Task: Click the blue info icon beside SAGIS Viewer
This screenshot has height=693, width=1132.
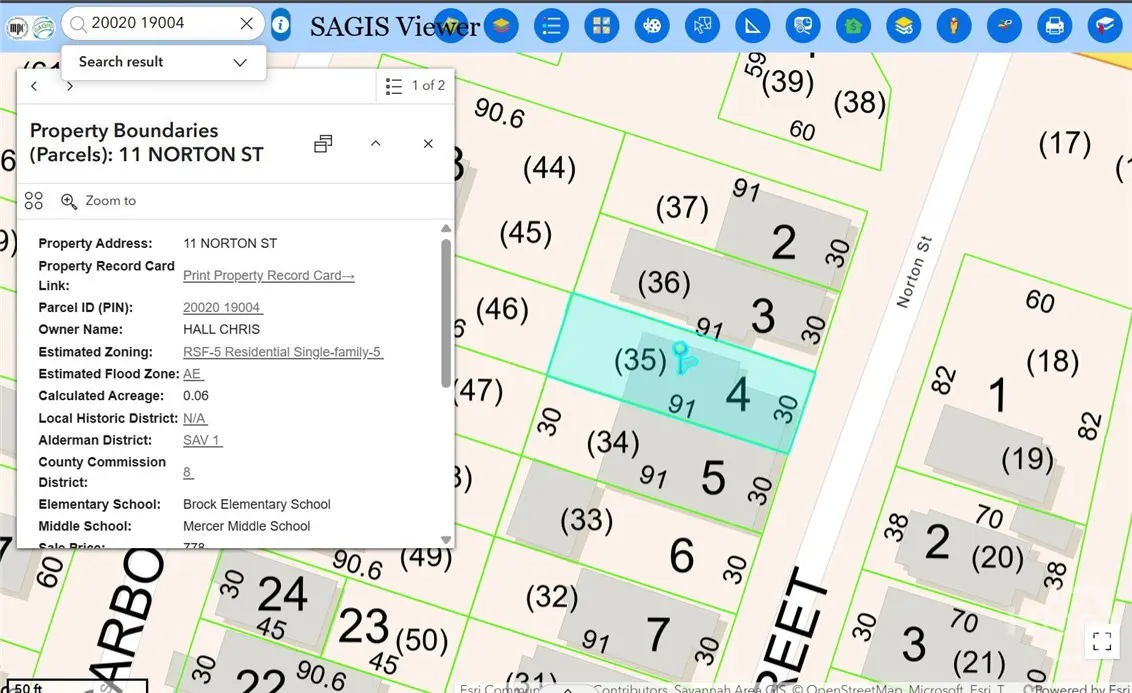Action: click(x=280, y=25)
